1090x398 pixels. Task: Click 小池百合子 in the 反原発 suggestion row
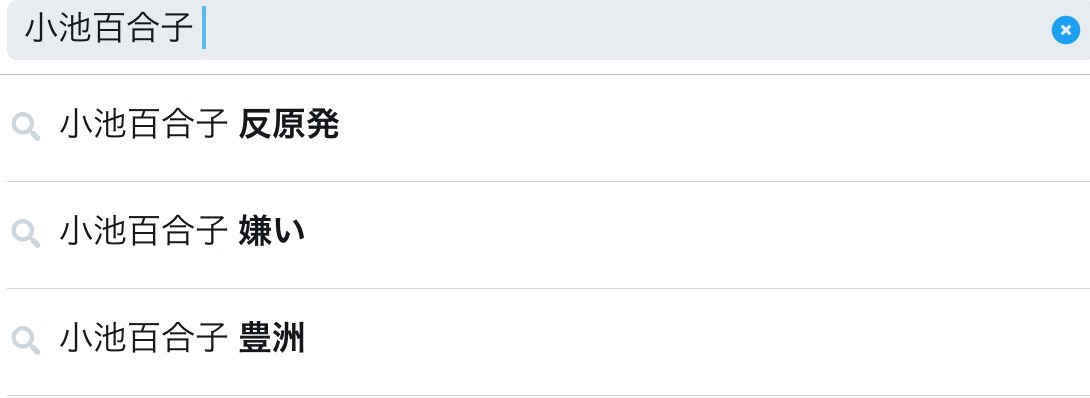coord(144,126)
